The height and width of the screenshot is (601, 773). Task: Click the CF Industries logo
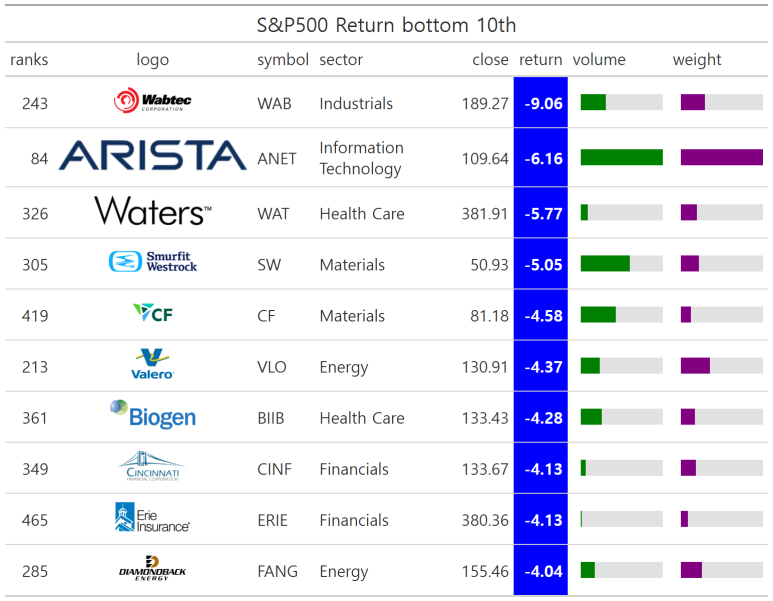[153, 313]
